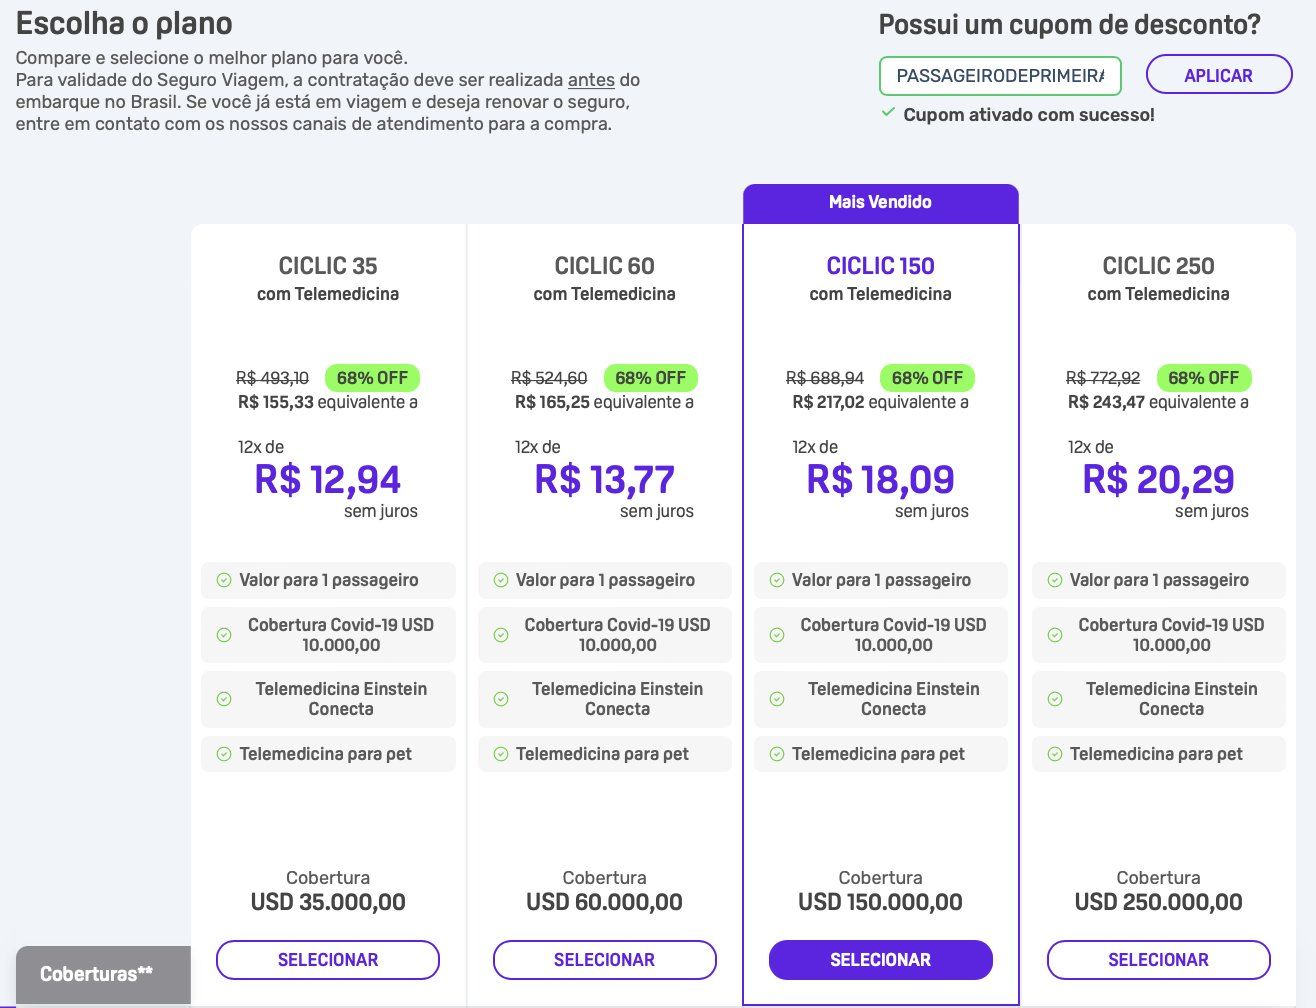Click the 68% OFF badge on CICLIC 250
Image resolution: width=1316 pixels, height=1008 pixels.
[x=1204, y=378]
